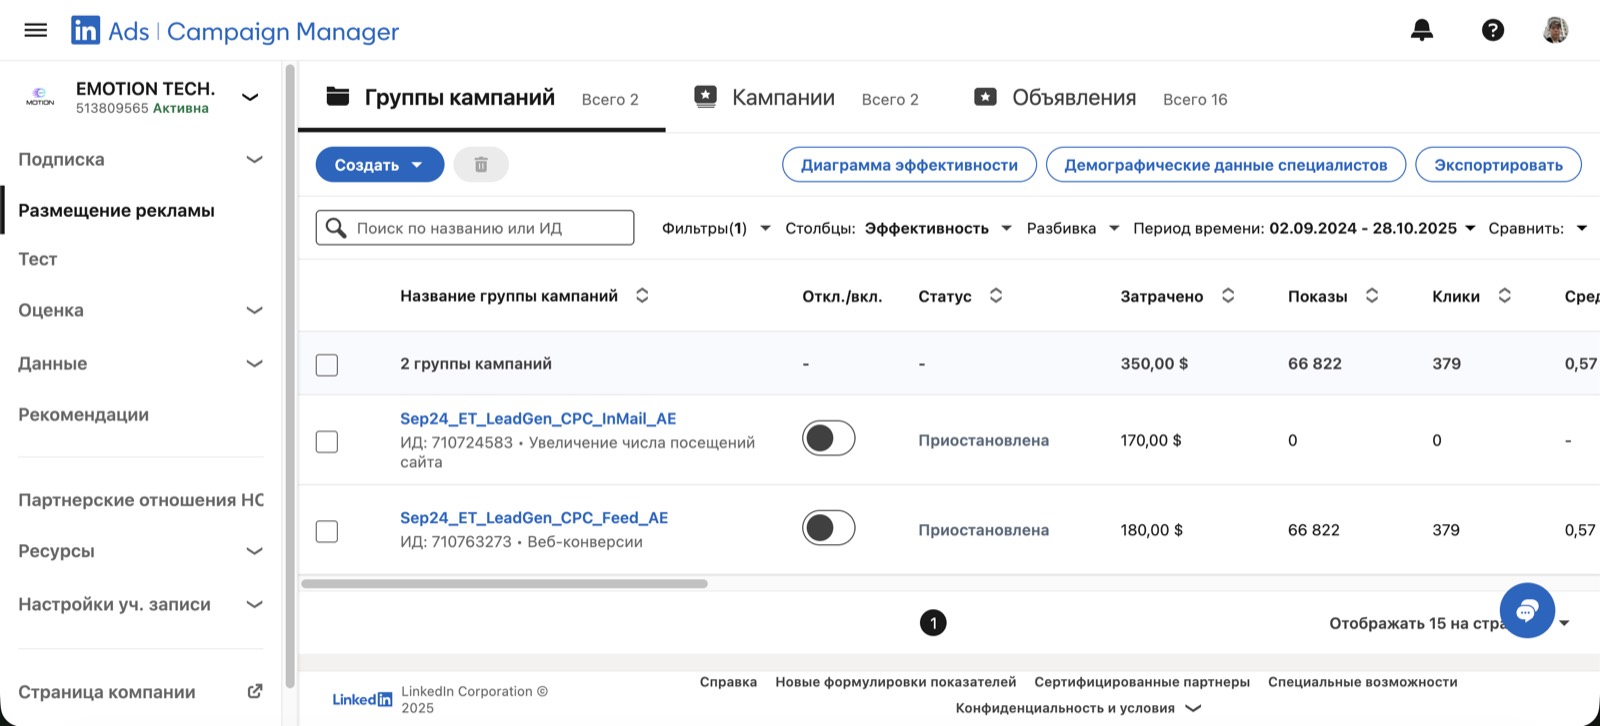Viewport: 1600px width, 726px height.
Task: Expand the Оценка sidebar section
Action: 254,310
